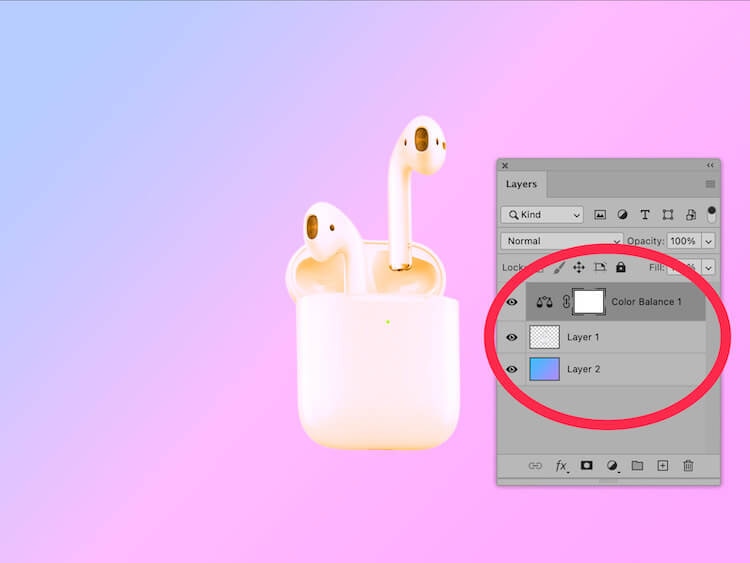The image size is (750, 563).
Task: Toggle visibility of Layer 1
Action: click(512, 337)
